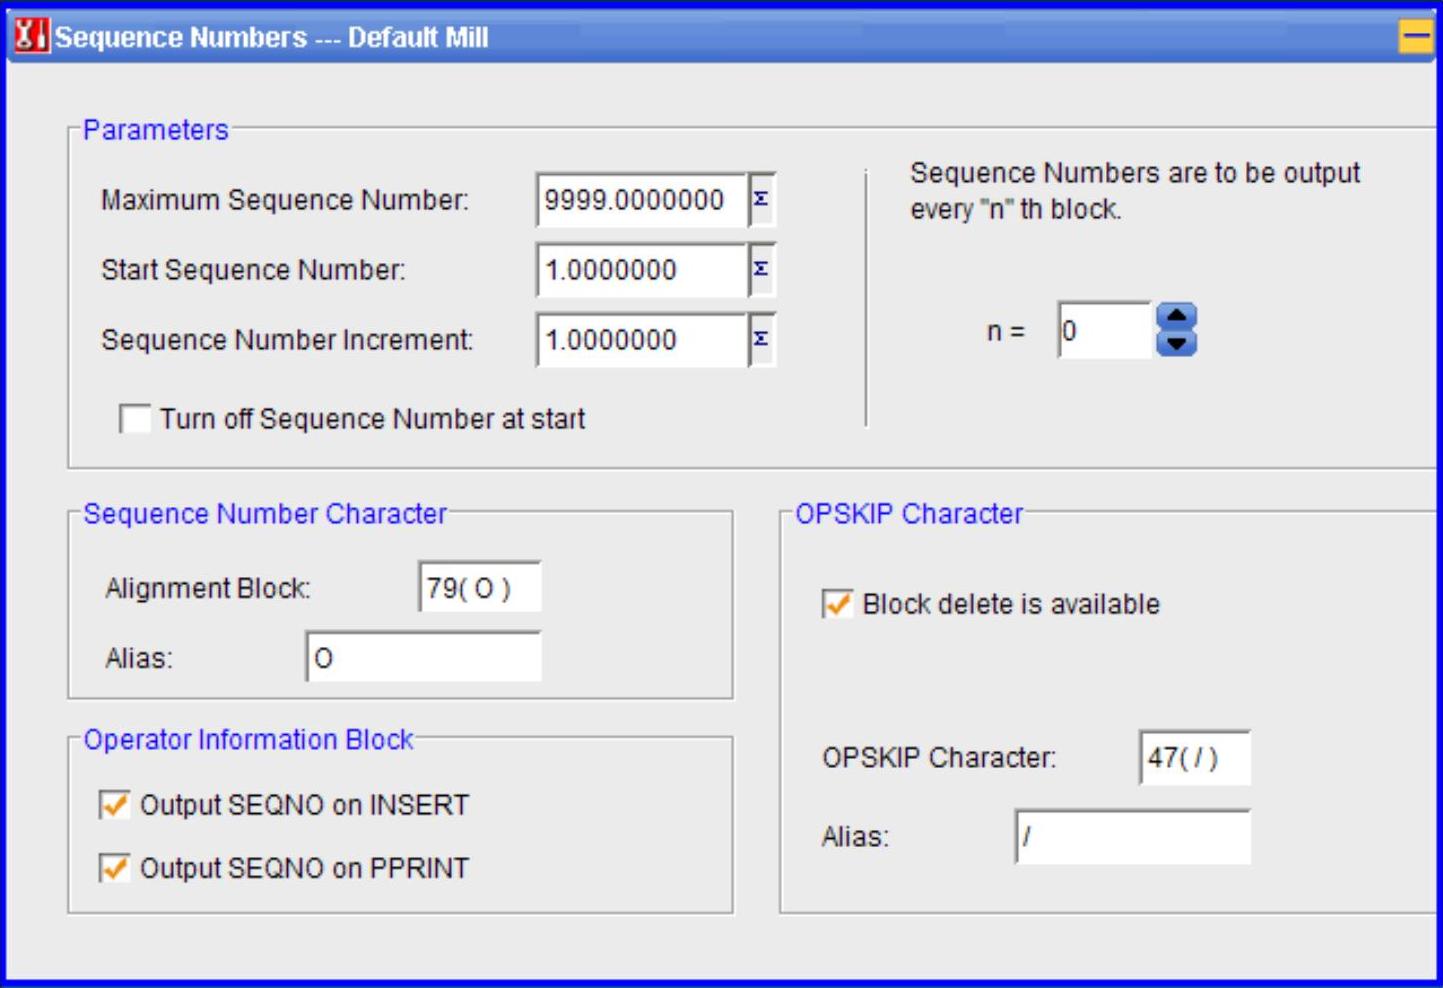1443x988 pixels.
Task: Click the Maximum Sequence Number field
Action: coord(642,200)
